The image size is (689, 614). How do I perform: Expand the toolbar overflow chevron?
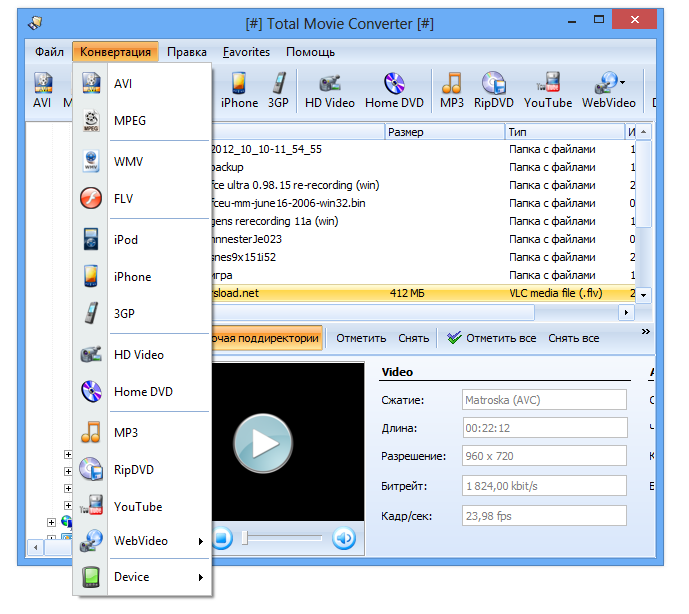[x=645, y=331]
